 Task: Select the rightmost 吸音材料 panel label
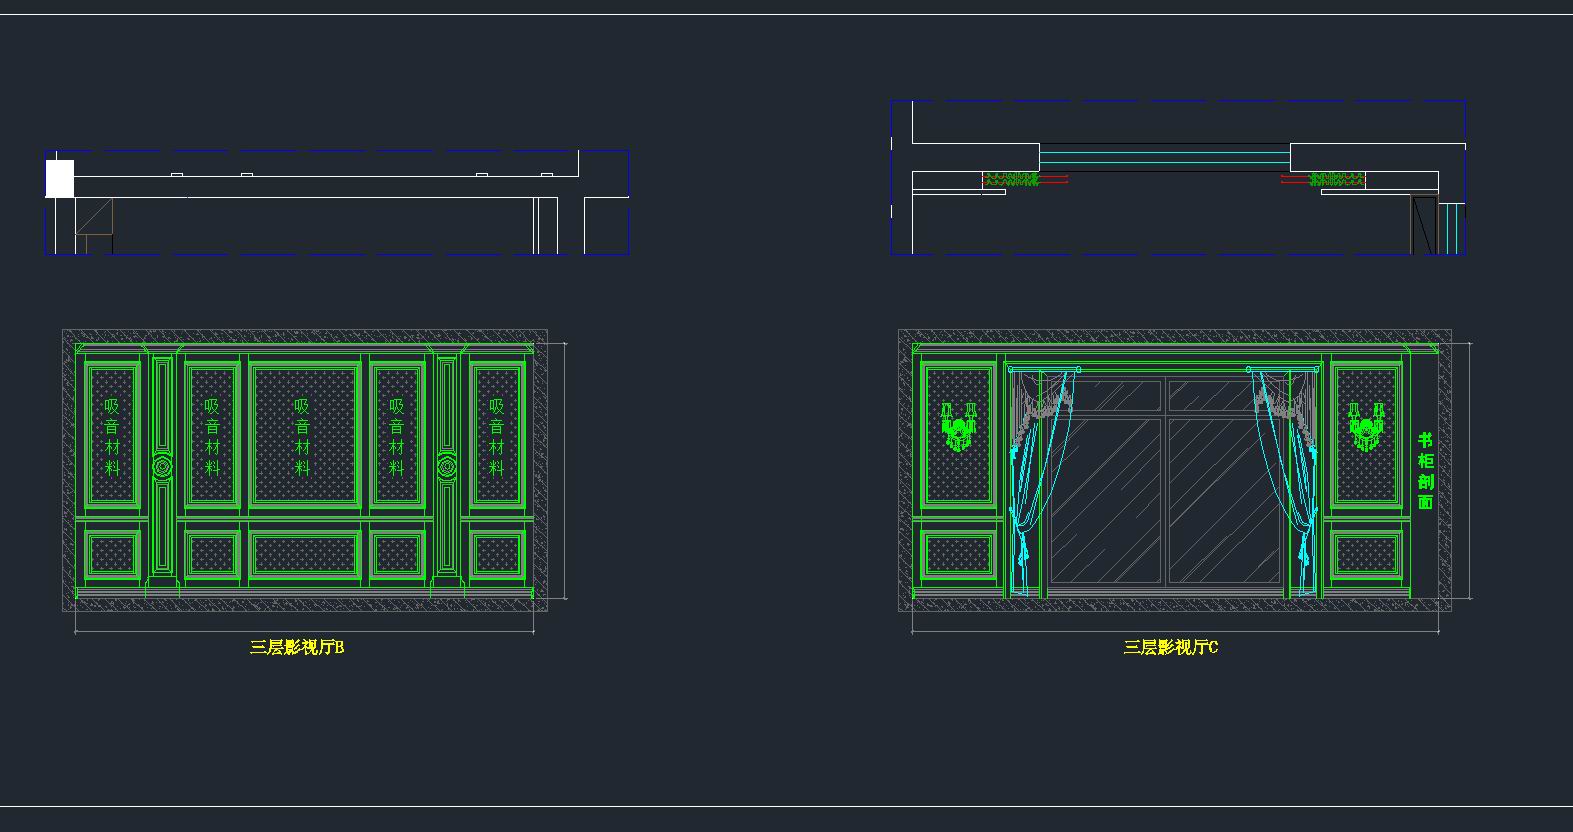coord(497,436)
